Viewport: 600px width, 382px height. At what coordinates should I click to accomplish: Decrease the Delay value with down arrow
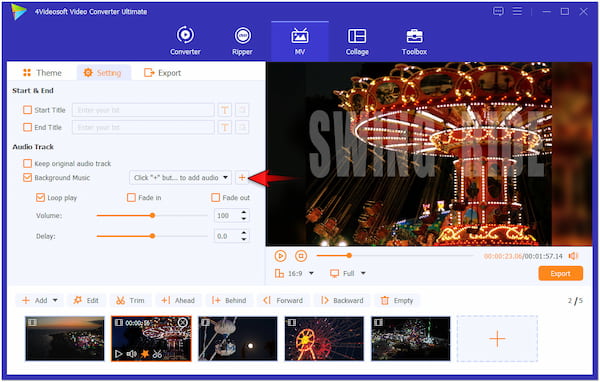[x=244, y=239]
